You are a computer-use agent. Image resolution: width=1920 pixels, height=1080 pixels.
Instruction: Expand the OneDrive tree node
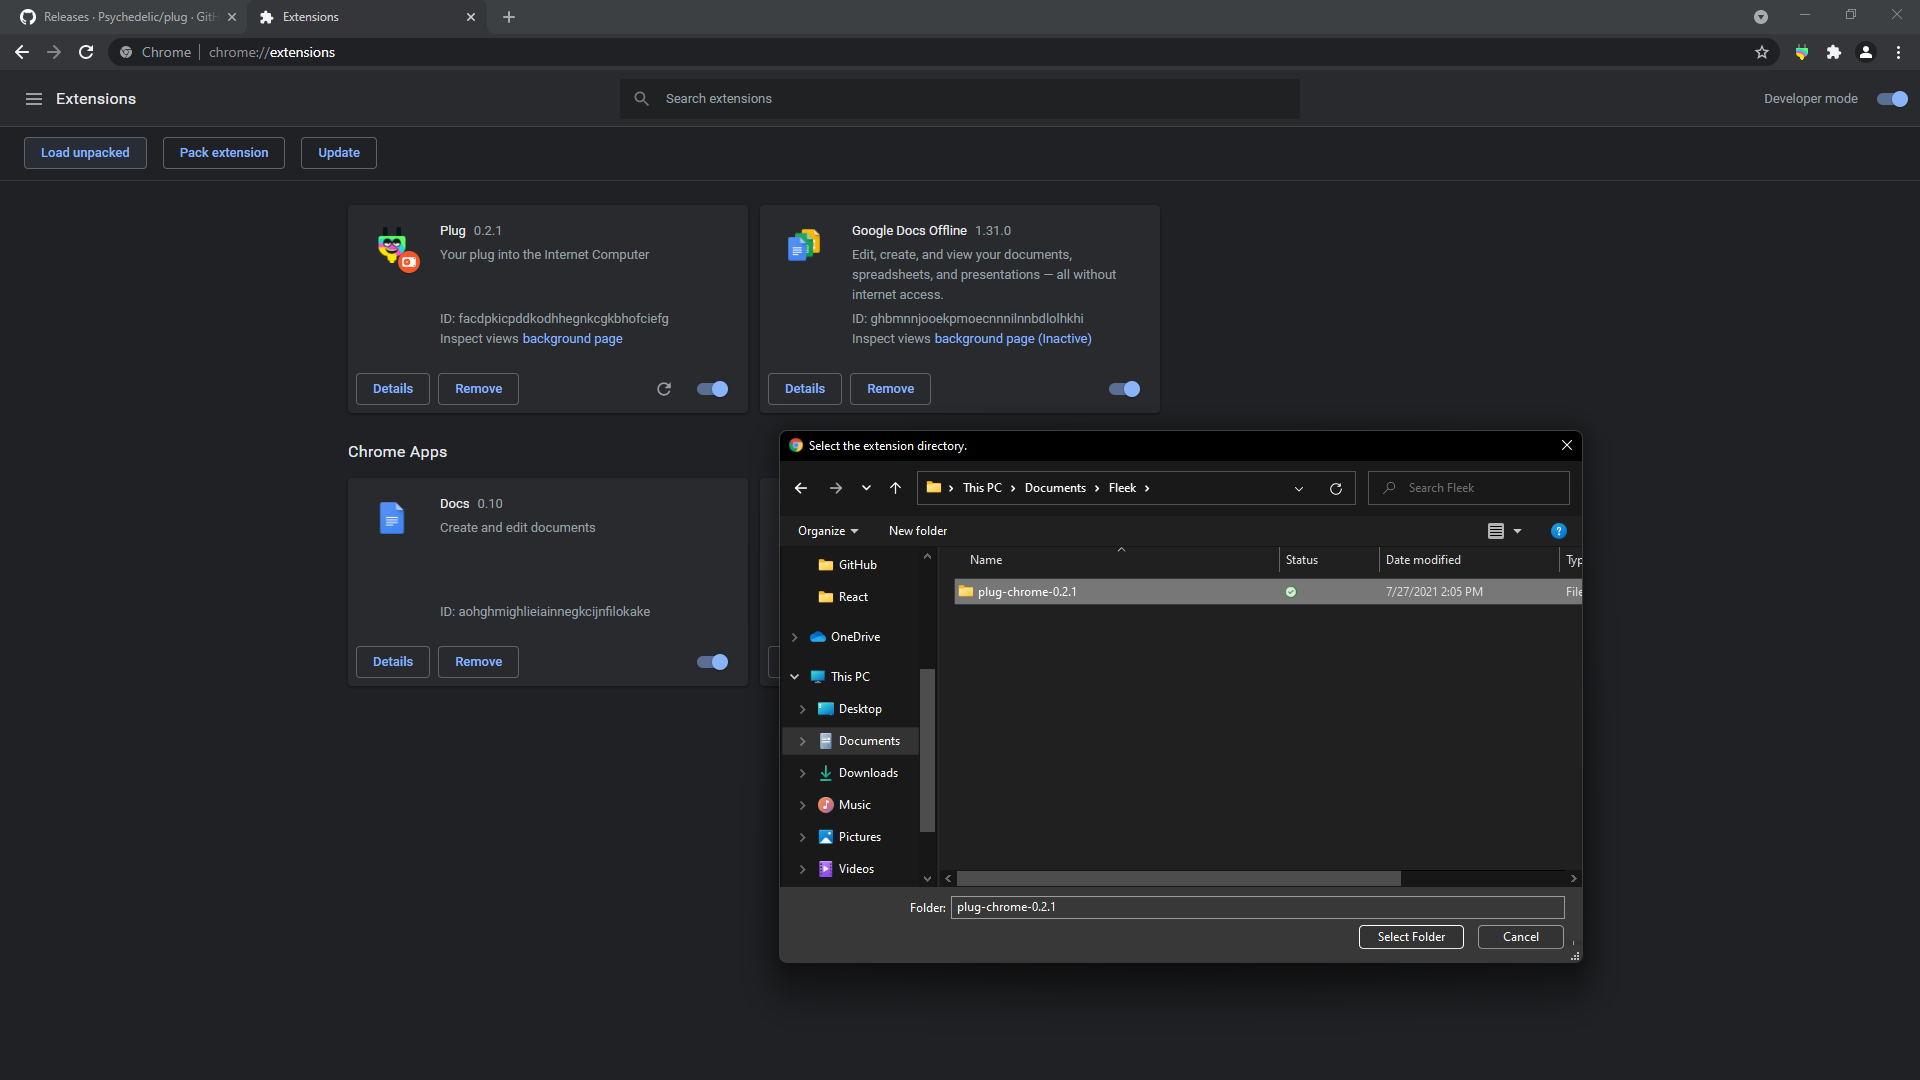[795, 637]
